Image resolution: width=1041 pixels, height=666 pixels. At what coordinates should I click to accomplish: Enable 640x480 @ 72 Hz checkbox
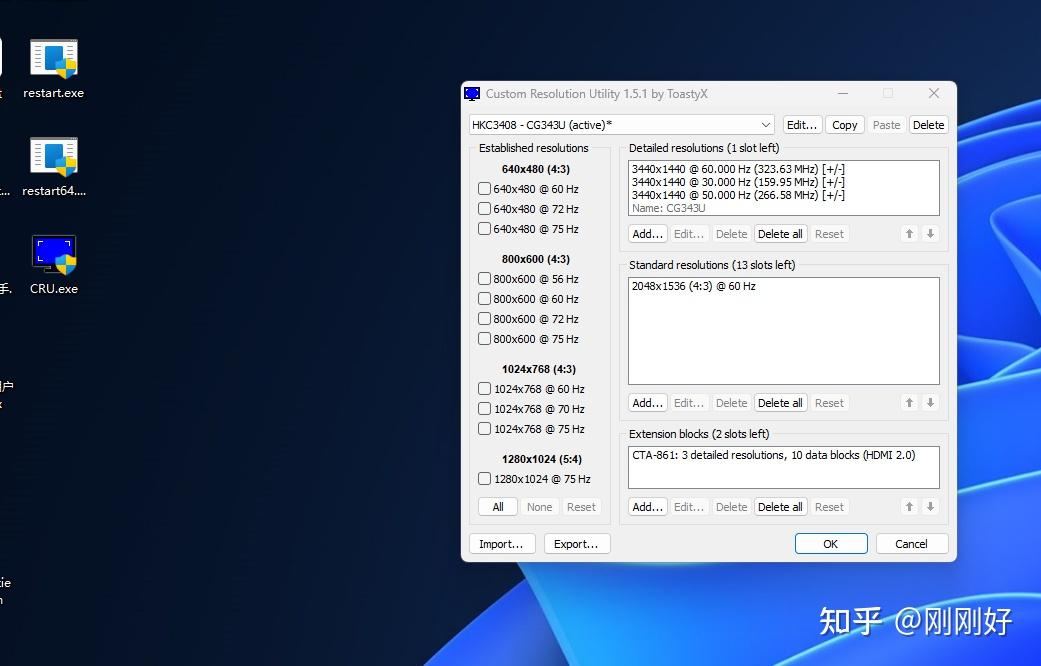[x=485, y=208]
